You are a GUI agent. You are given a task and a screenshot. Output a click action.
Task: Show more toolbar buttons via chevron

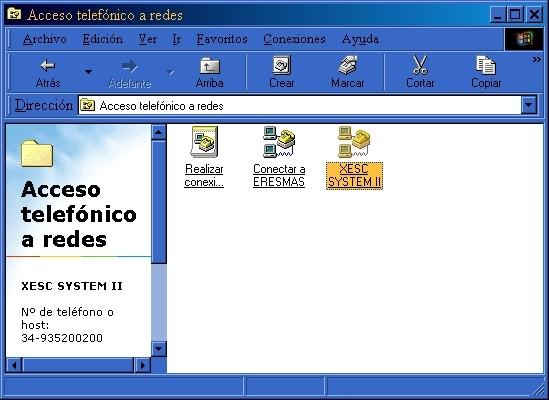point(536,60)
